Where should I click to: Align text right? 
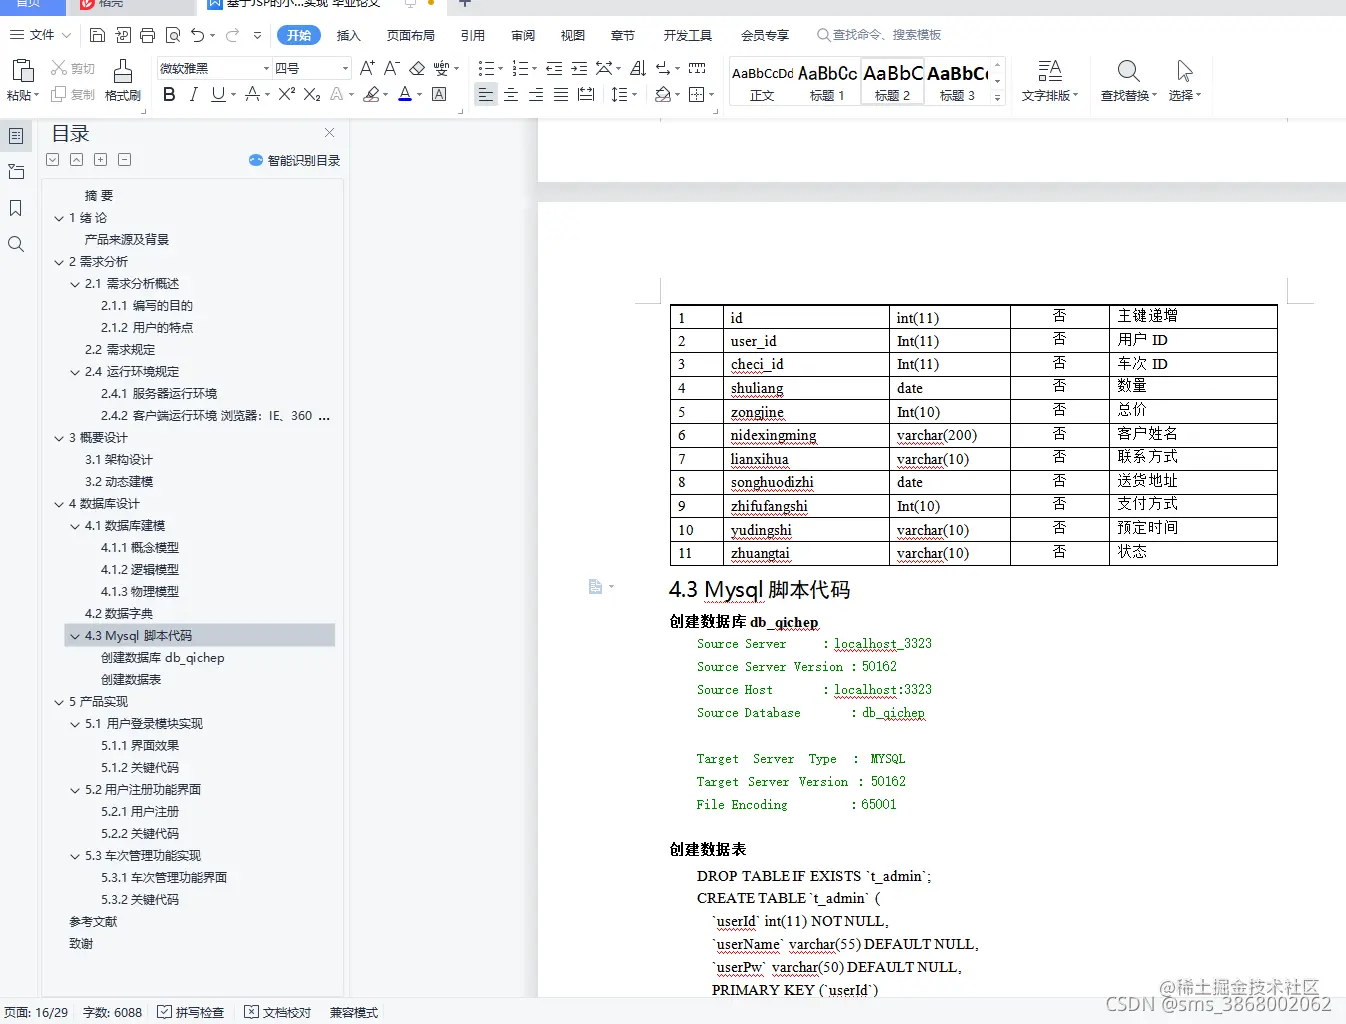(x=536, y=94)
